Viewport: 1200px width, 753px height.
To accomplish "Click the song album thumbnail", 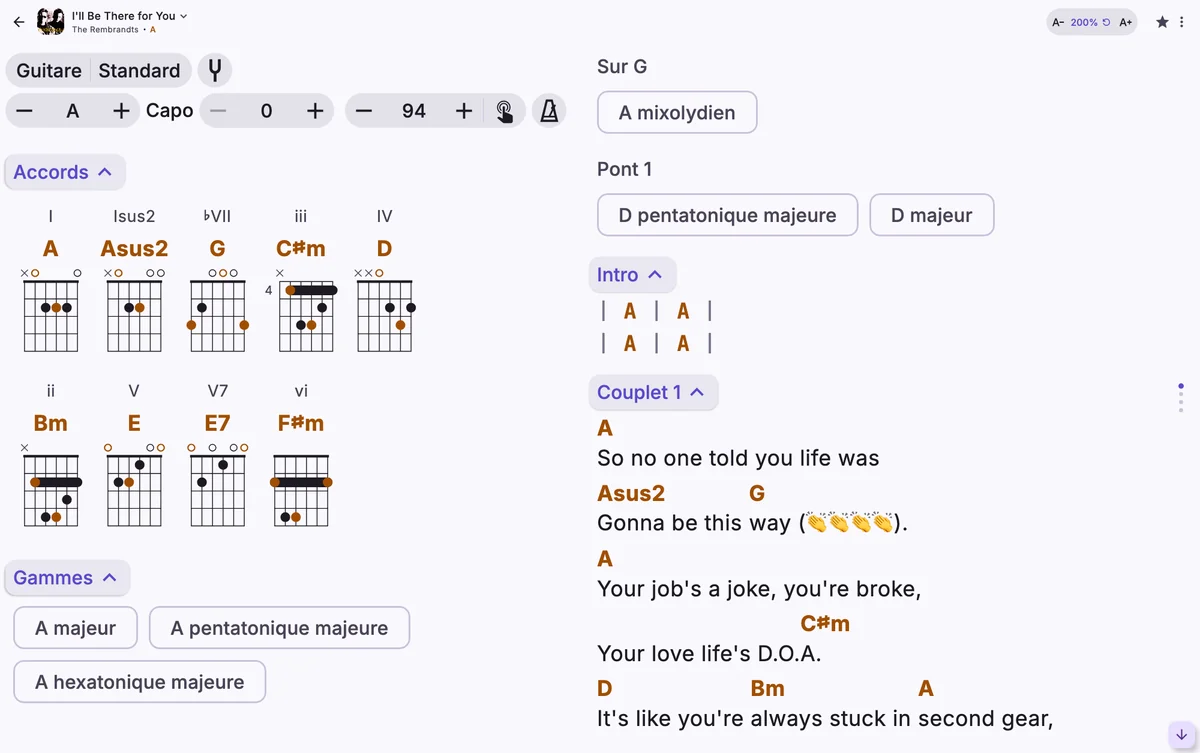I will point(51,21).
